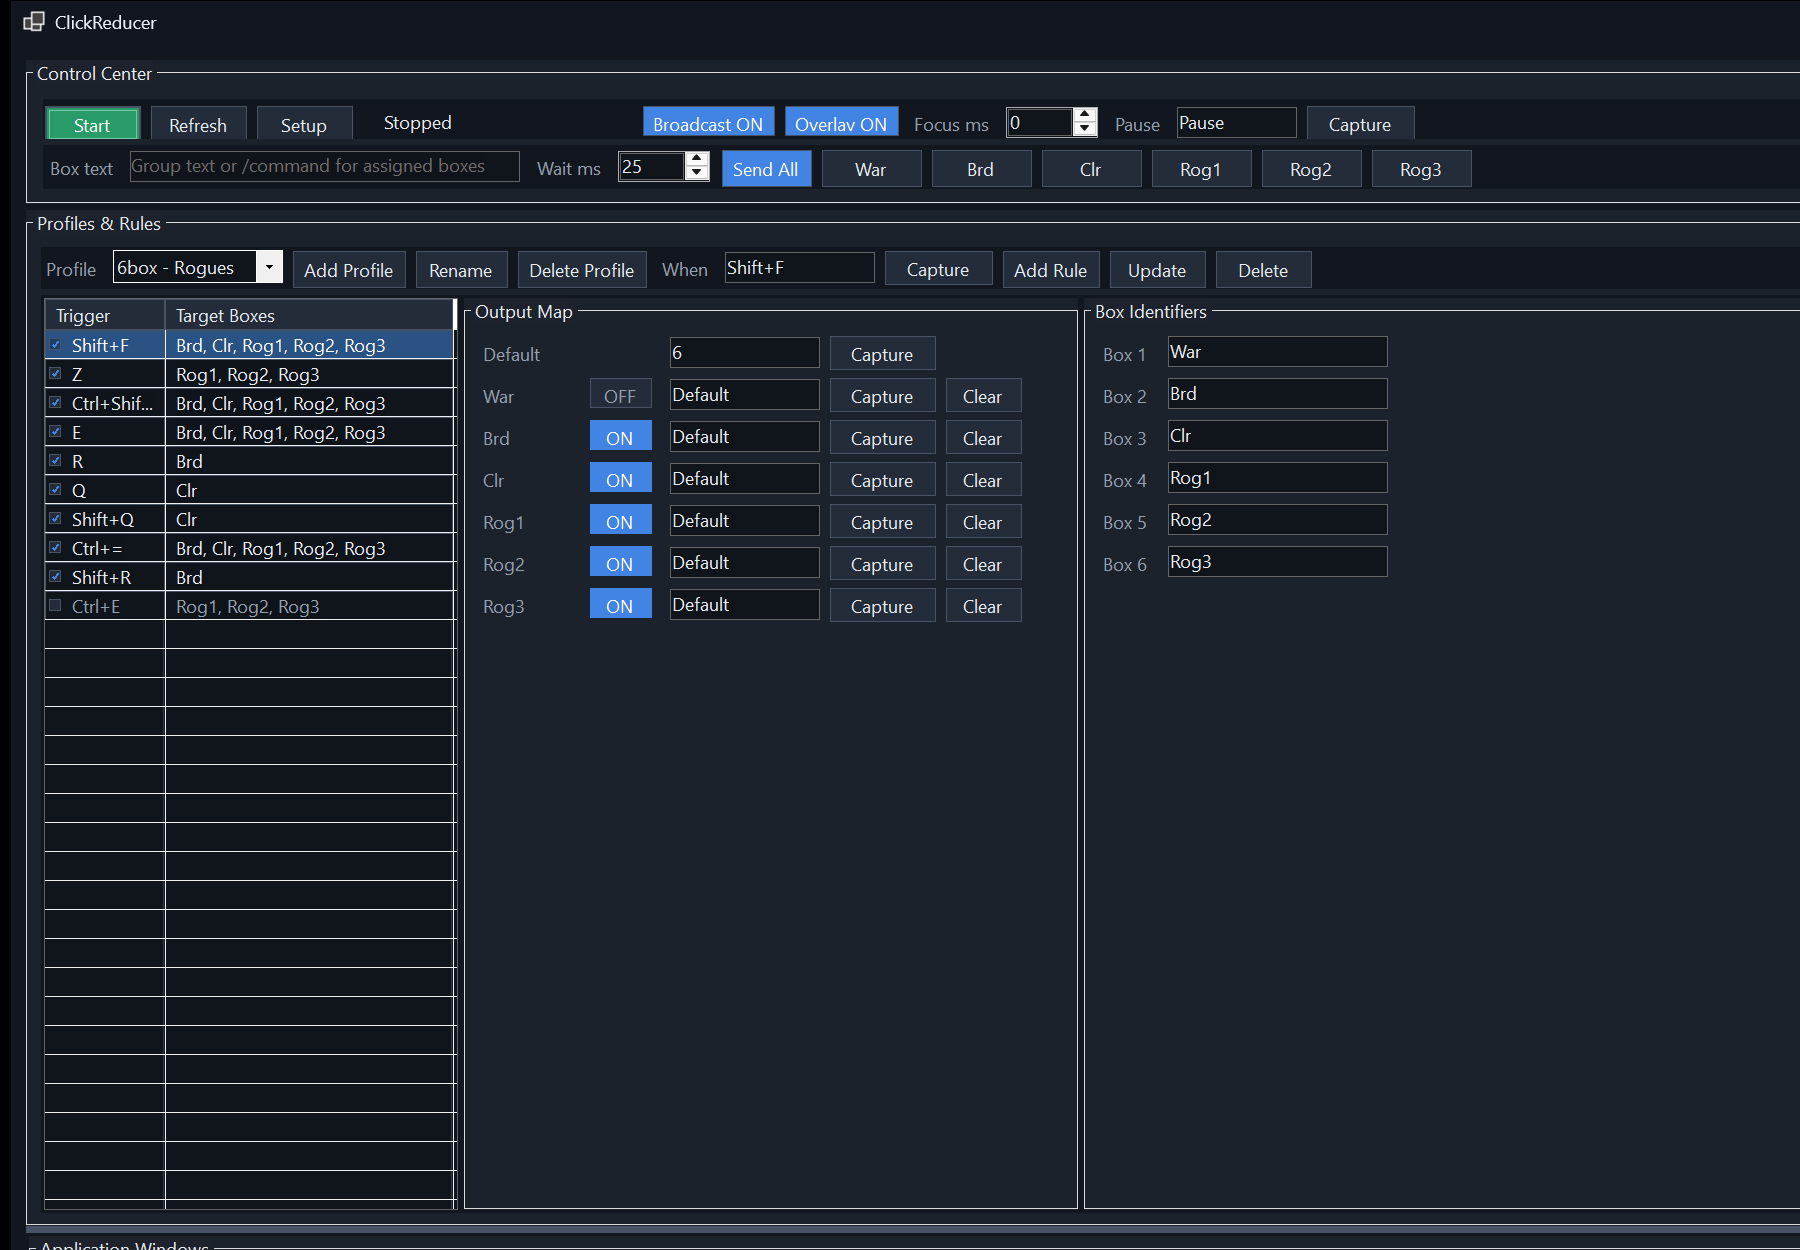Click the Box text input field
Image resolution: width=1800 pixels, height=1250 pixels.
(325, 166)
